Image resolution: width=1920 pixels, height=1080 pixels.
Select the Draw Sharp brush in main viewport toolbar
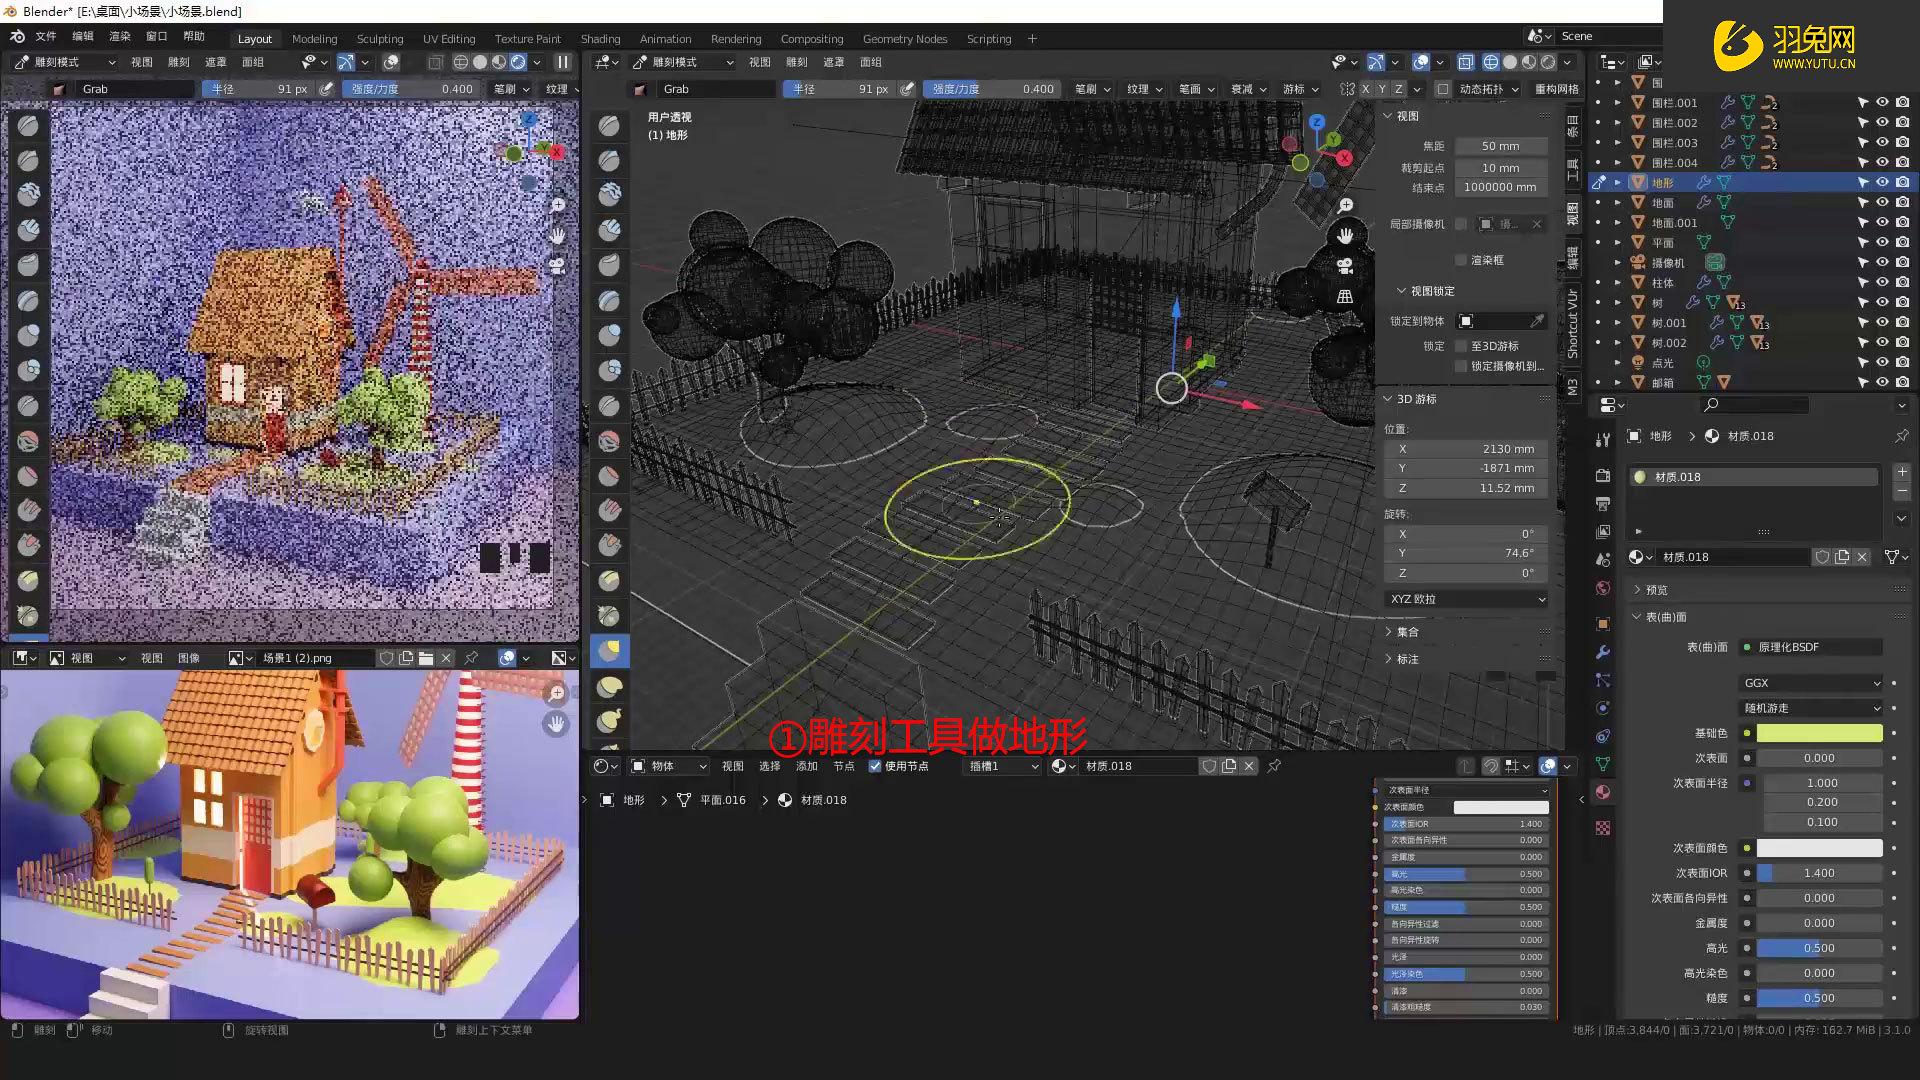pyautogui.click(x=609, y=160)
